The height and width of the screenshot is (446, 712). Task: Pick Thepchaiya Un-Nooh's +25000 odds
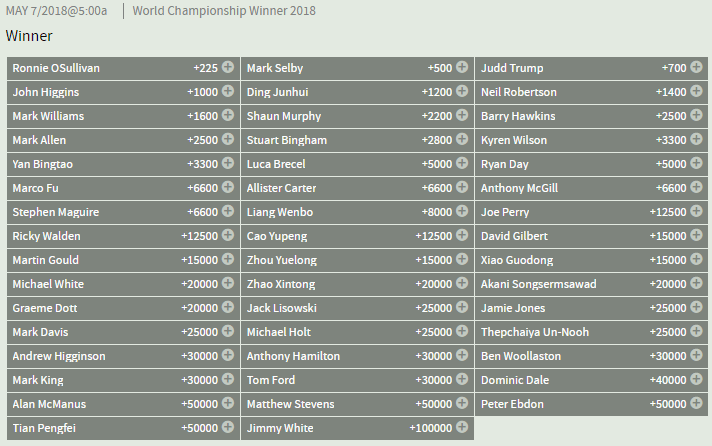(x=665, y=332)
